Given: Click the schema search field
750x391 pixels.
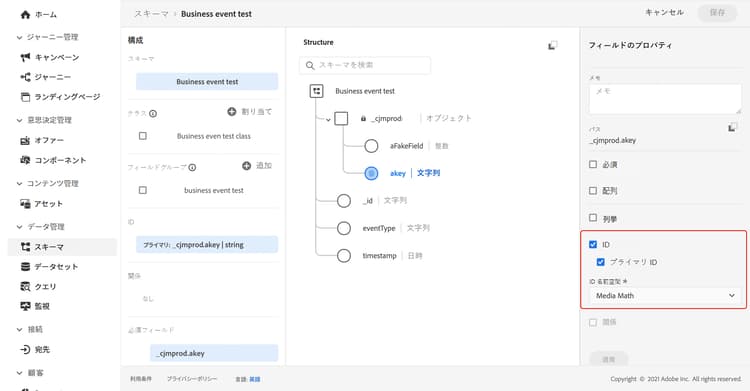Looking at the screenshot, I should 365,65.
